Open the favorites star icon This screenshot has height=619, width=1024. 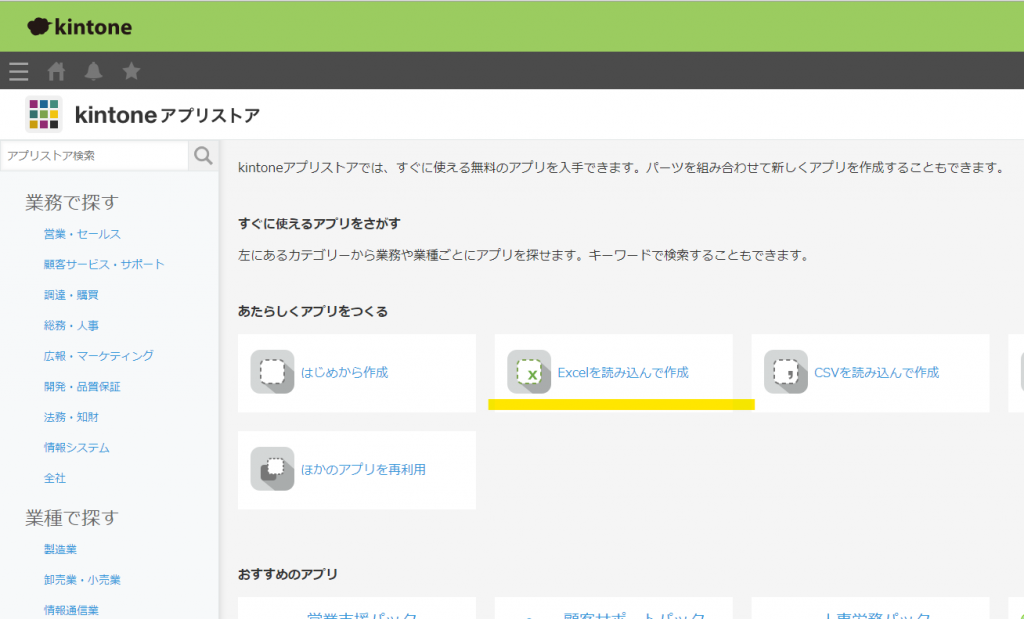131,71
